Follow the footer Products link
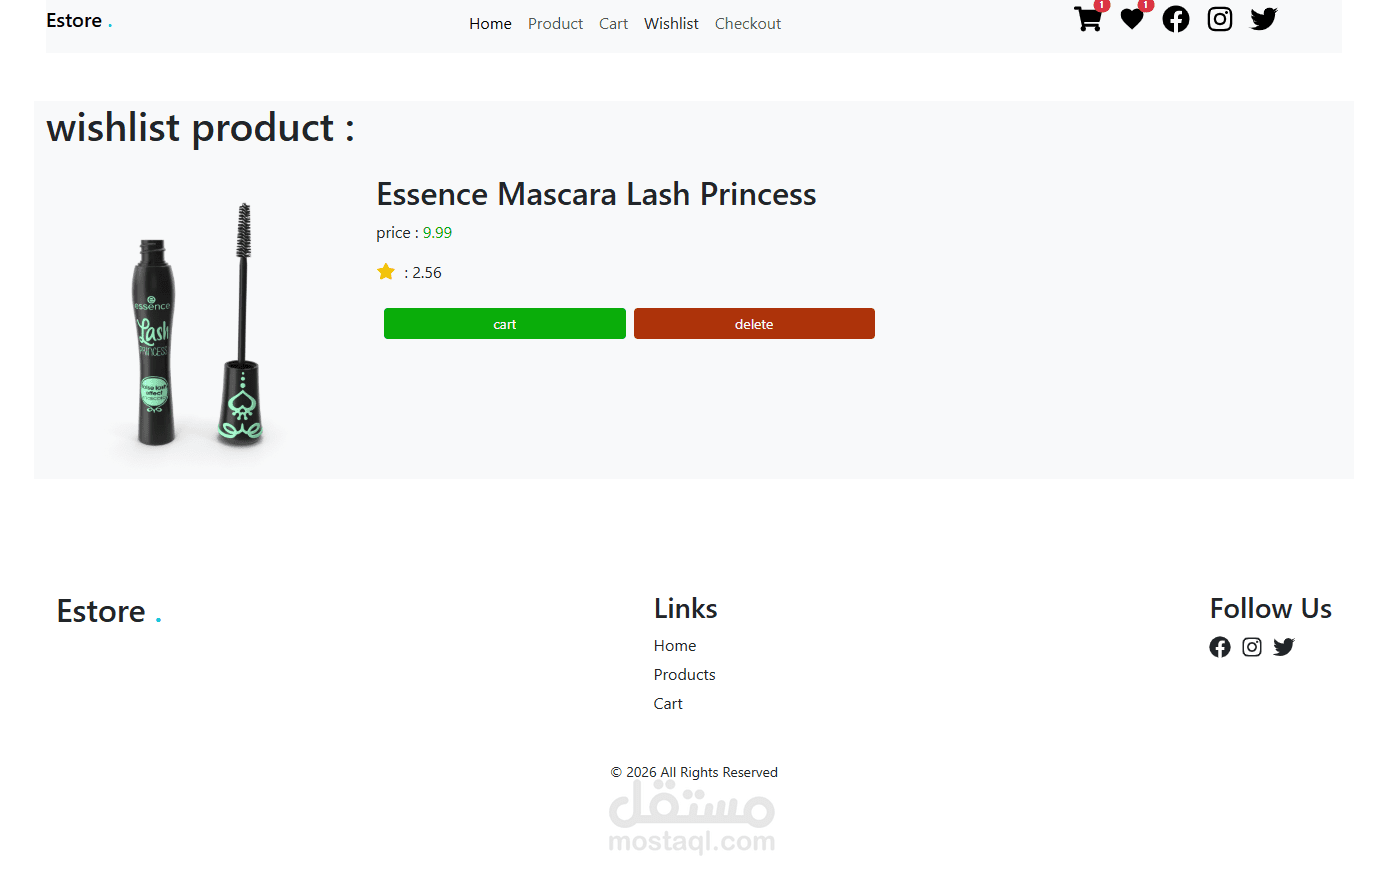The height and width of the screenshot is (873, 1384). coord(685,675)
